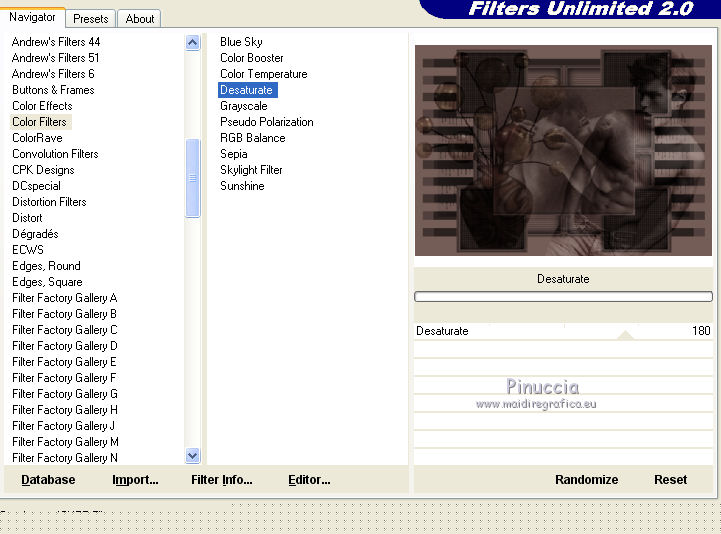
Task: Choose the Grayscale filter
Action: pos(244,106)
